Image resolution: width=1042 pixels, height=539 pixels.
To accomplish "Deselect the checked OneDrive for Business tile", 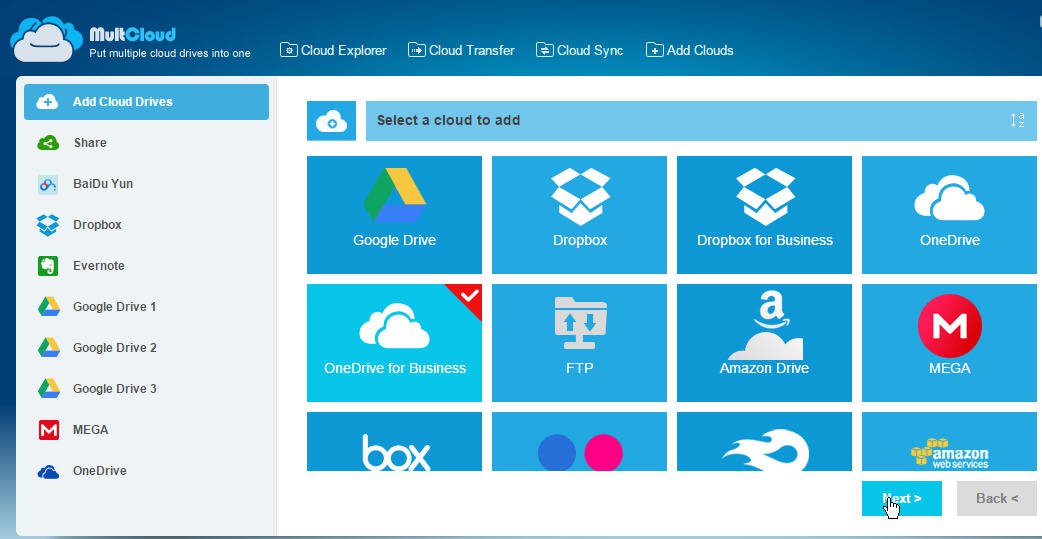I will (x=394, y=343).
